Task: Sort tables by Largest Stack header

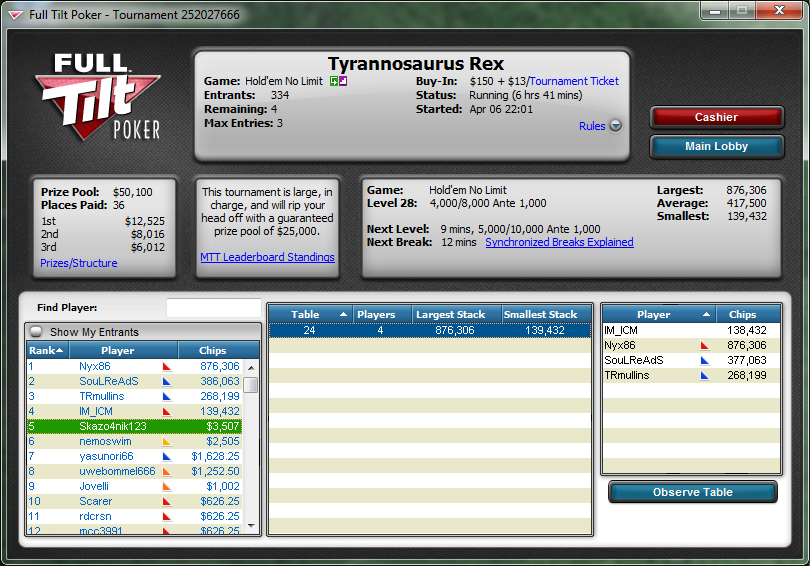Action: pos(457,314)
